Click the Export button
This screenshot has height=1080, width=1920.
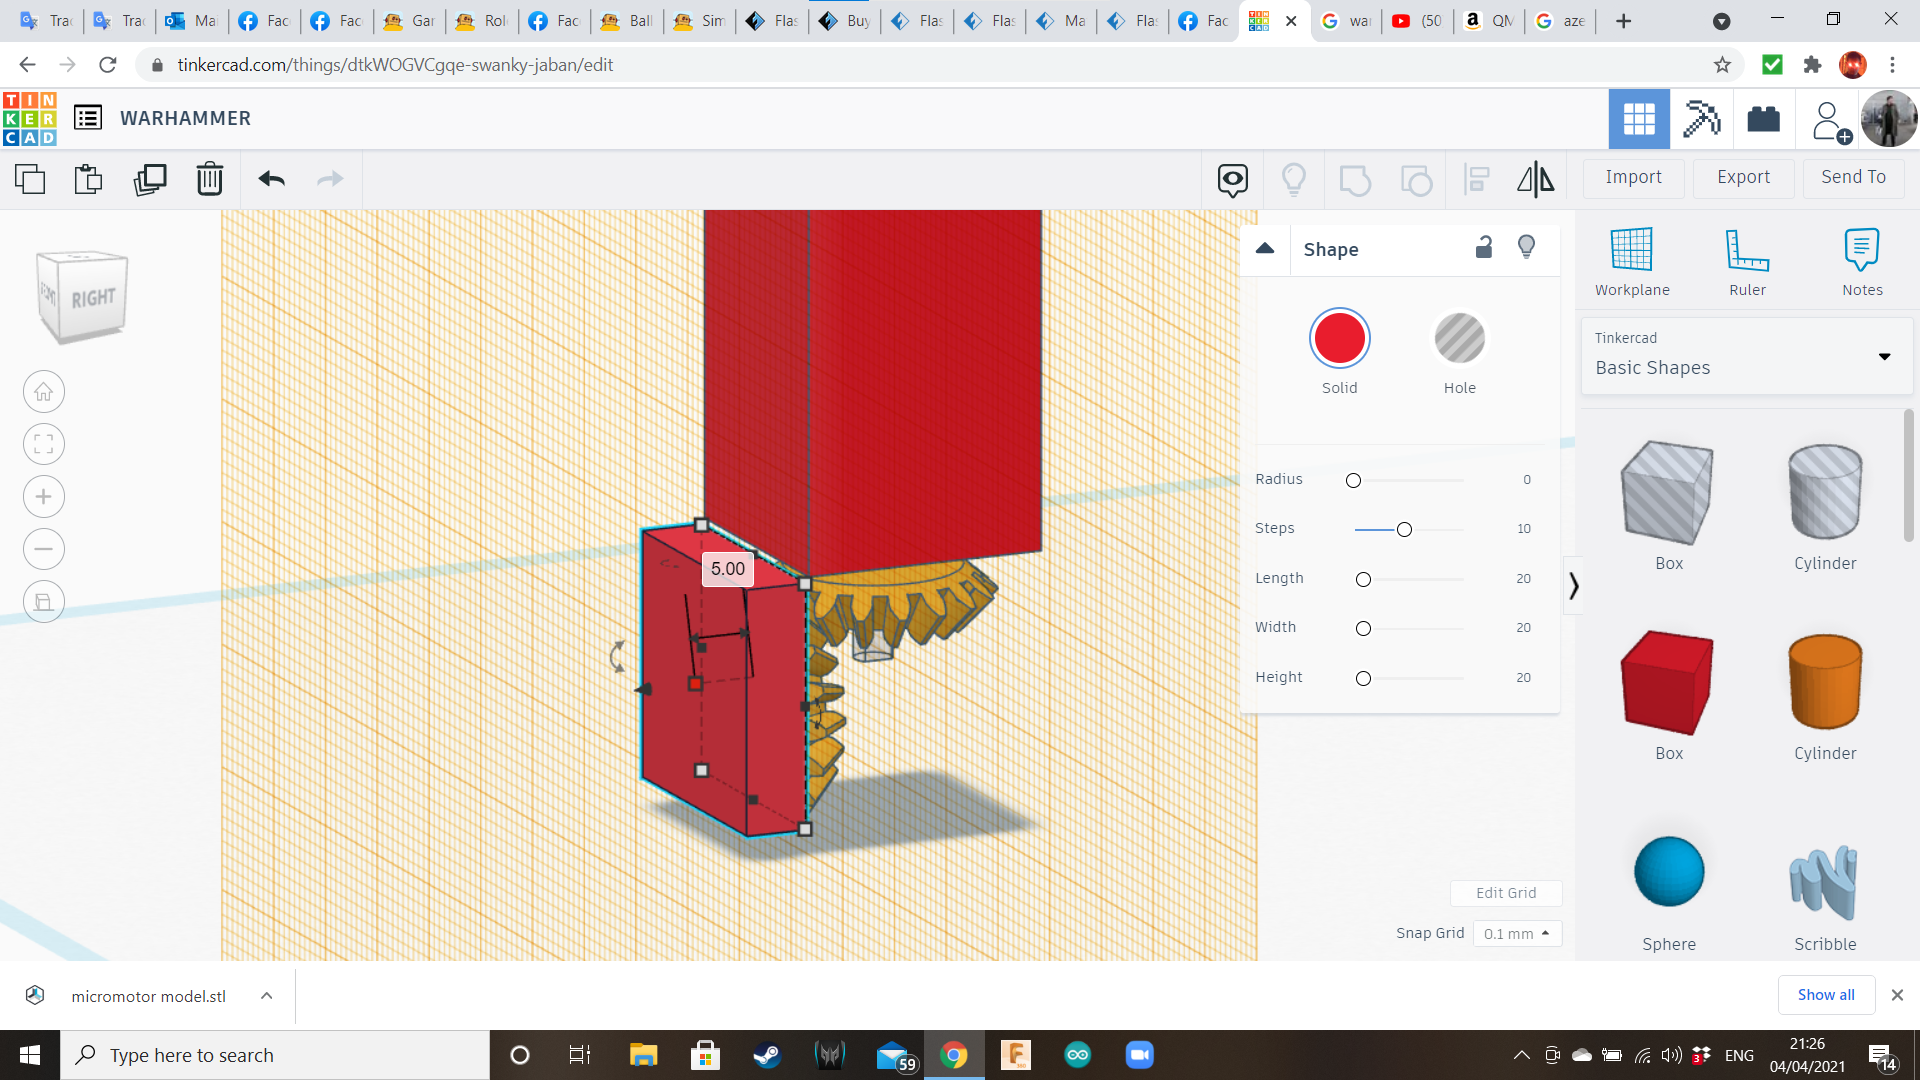pos(1743,177)
